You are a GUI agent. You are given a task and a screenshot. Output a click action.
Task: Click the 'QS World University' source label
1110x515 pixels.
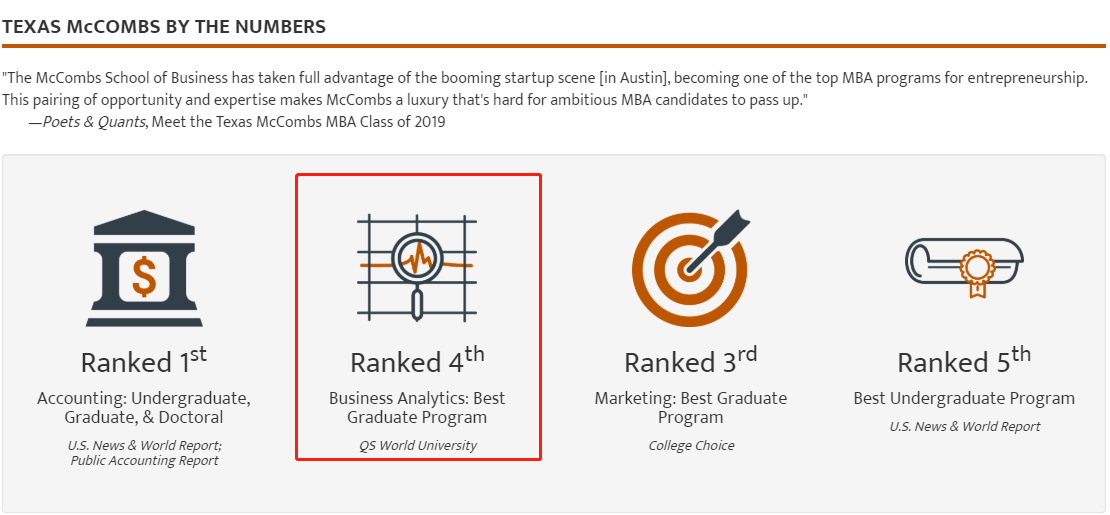coord(418,446)
